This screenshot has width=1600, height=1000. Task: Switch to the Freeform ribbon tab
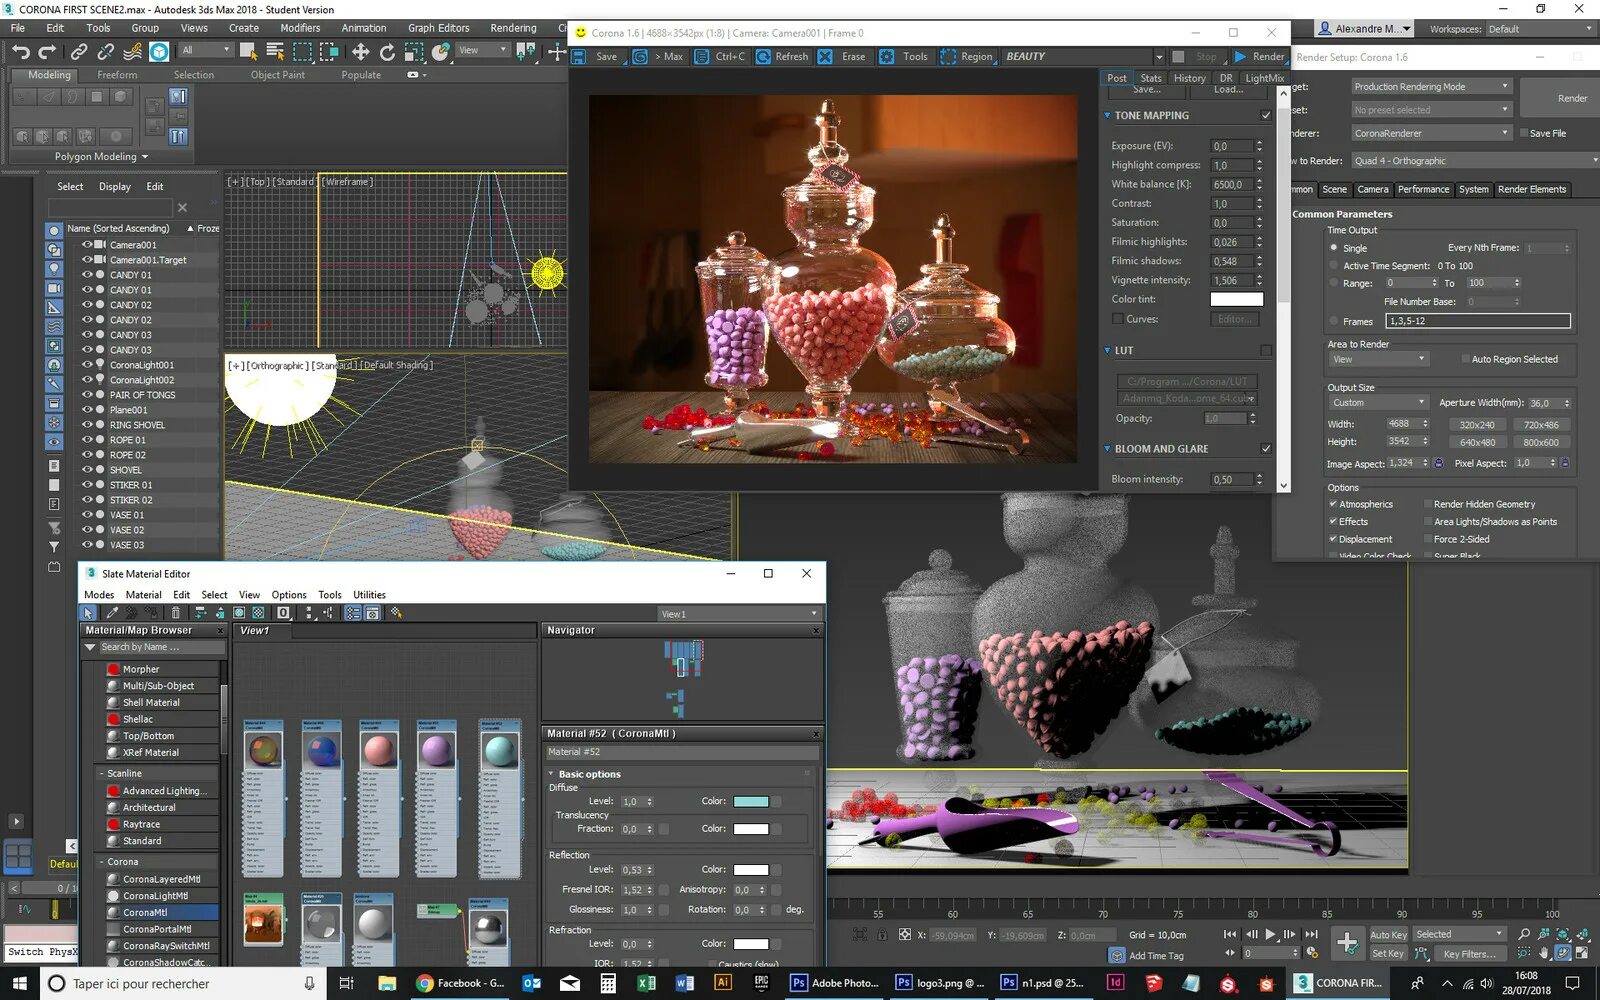[117, 75]
